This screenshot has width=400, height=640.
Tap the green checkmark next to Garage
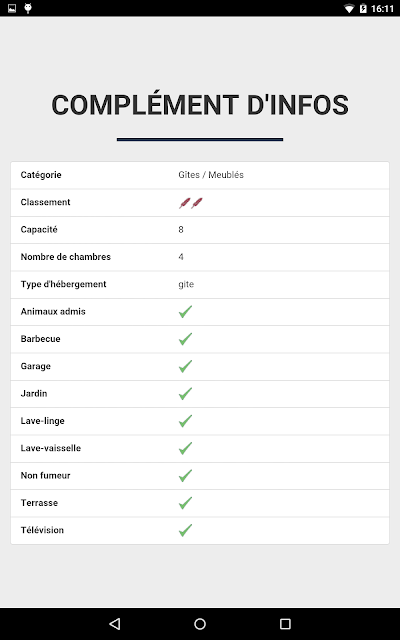tap(185, 366)
